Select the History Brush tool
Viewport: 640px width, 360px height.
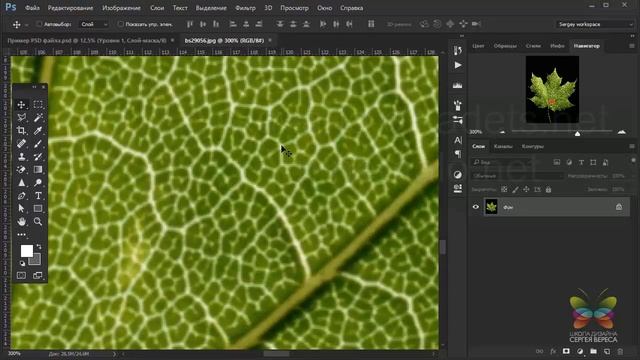38,157
